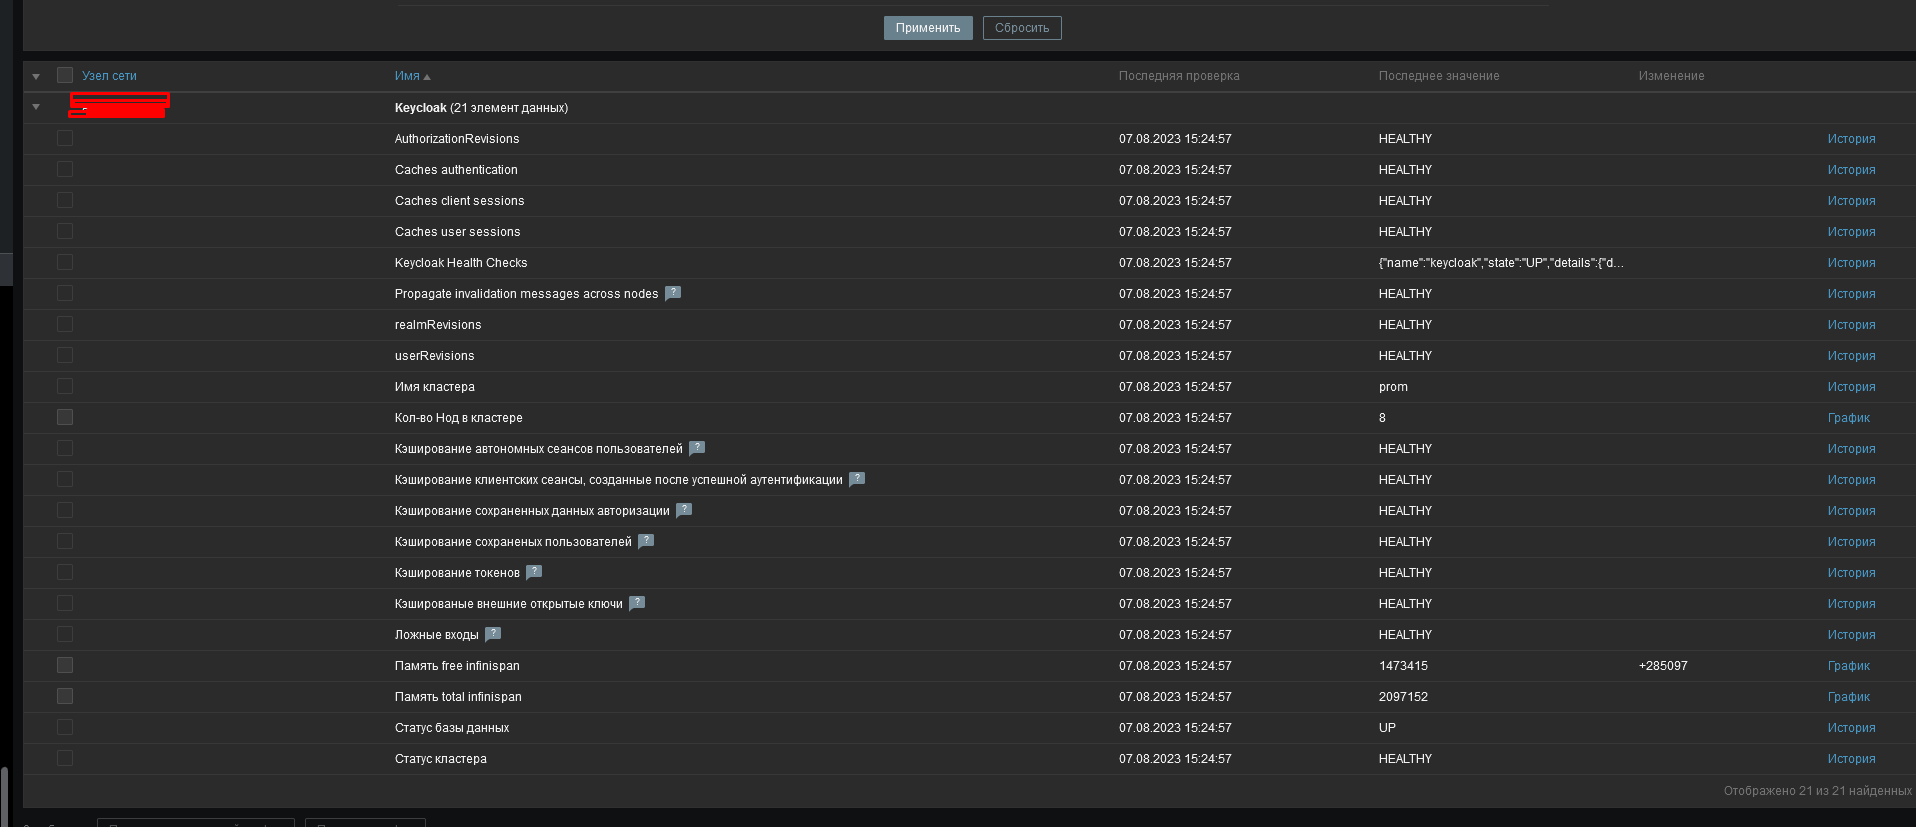Show help icon for Кэширование сохраненных данных авторизации
The height and width of the screenshot is (827, 1916).
click(x=684, y=510)
